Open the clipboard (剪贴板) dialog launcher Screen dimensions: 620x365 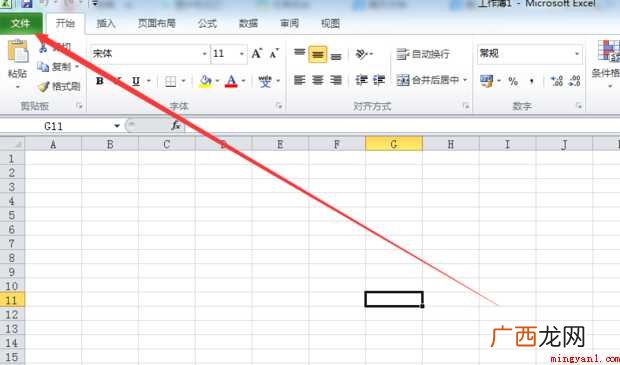click(x=80, y=106)
